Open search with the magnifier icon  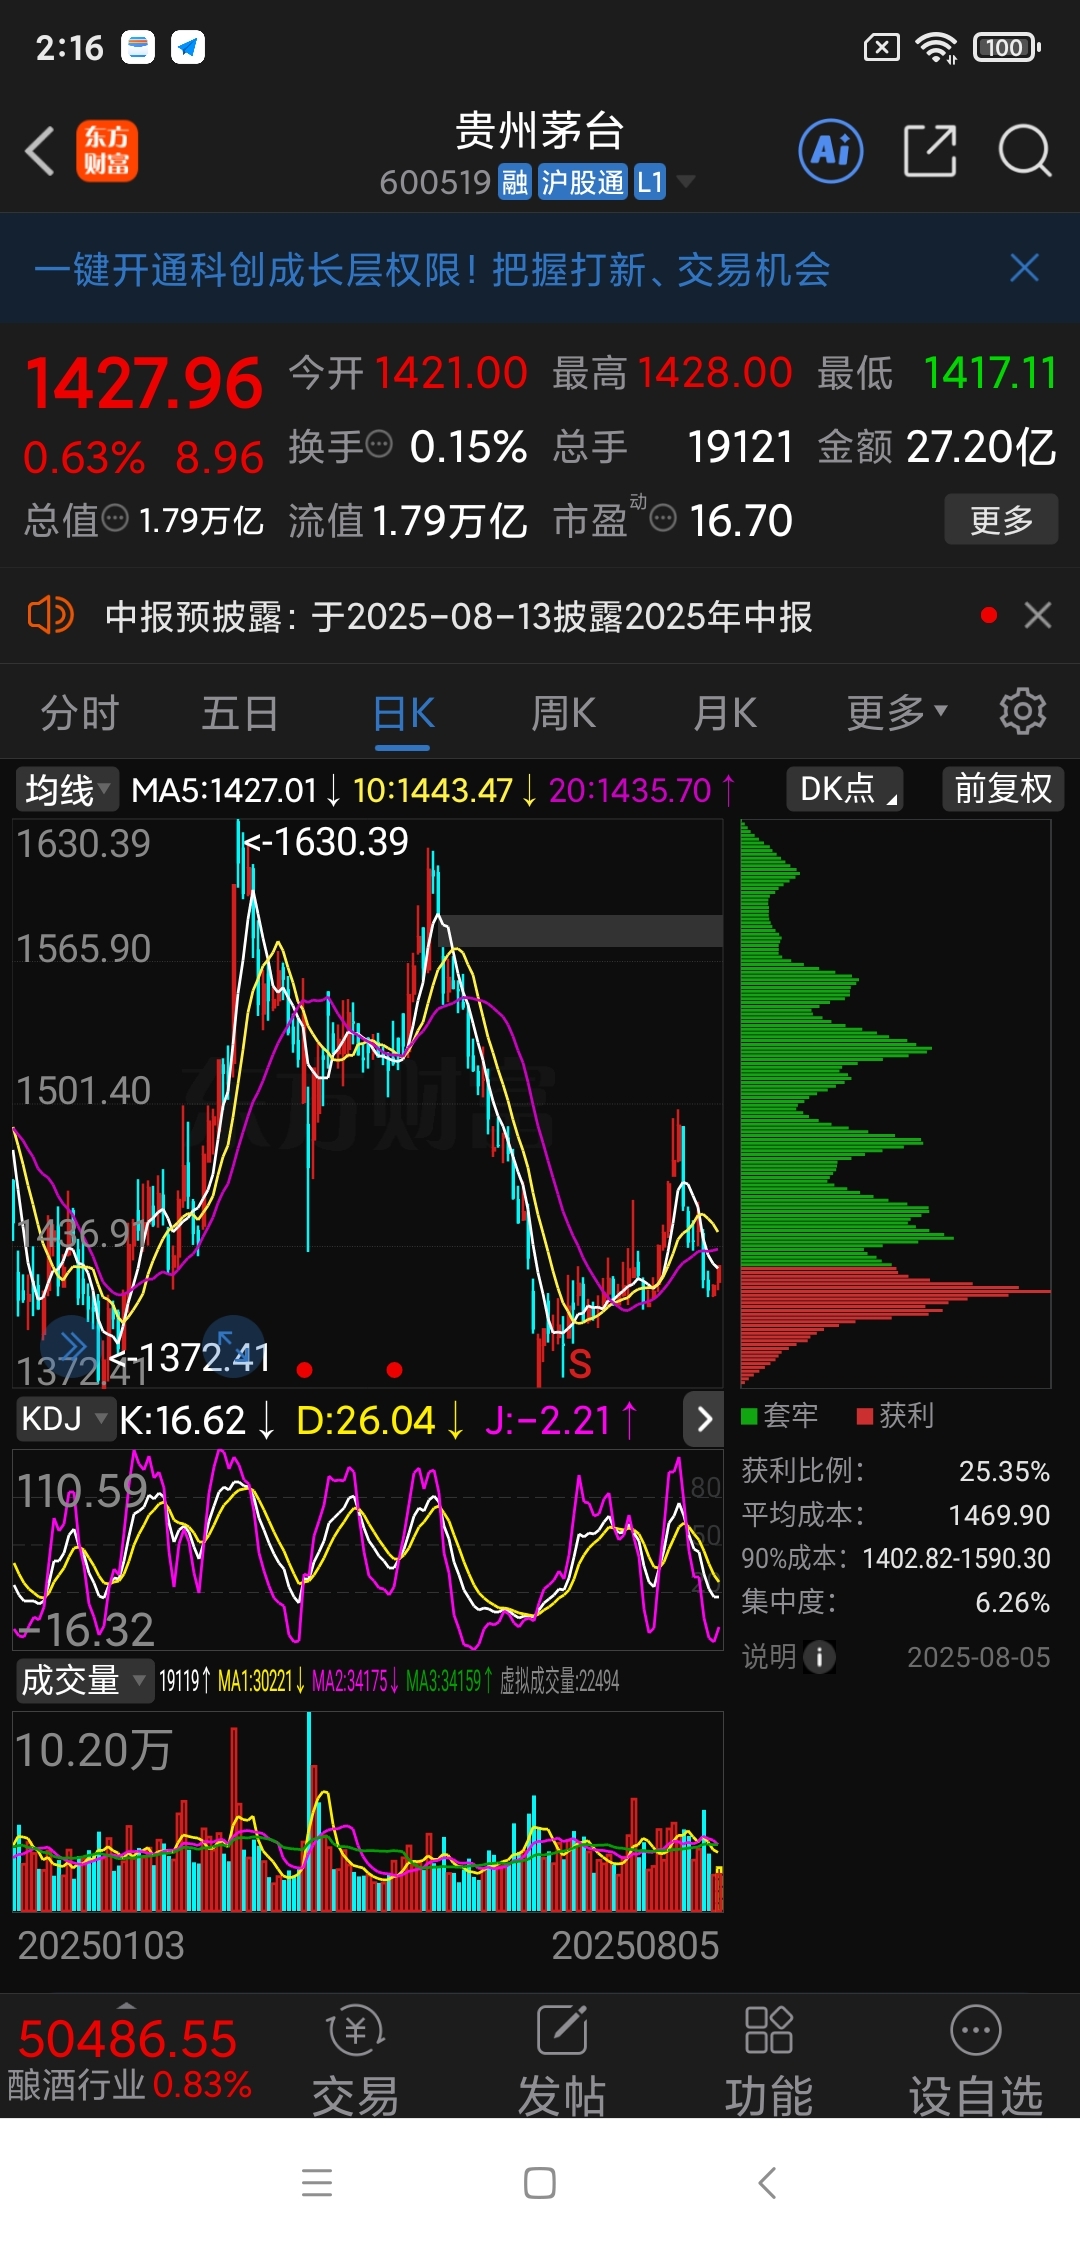click(1025, 151)
